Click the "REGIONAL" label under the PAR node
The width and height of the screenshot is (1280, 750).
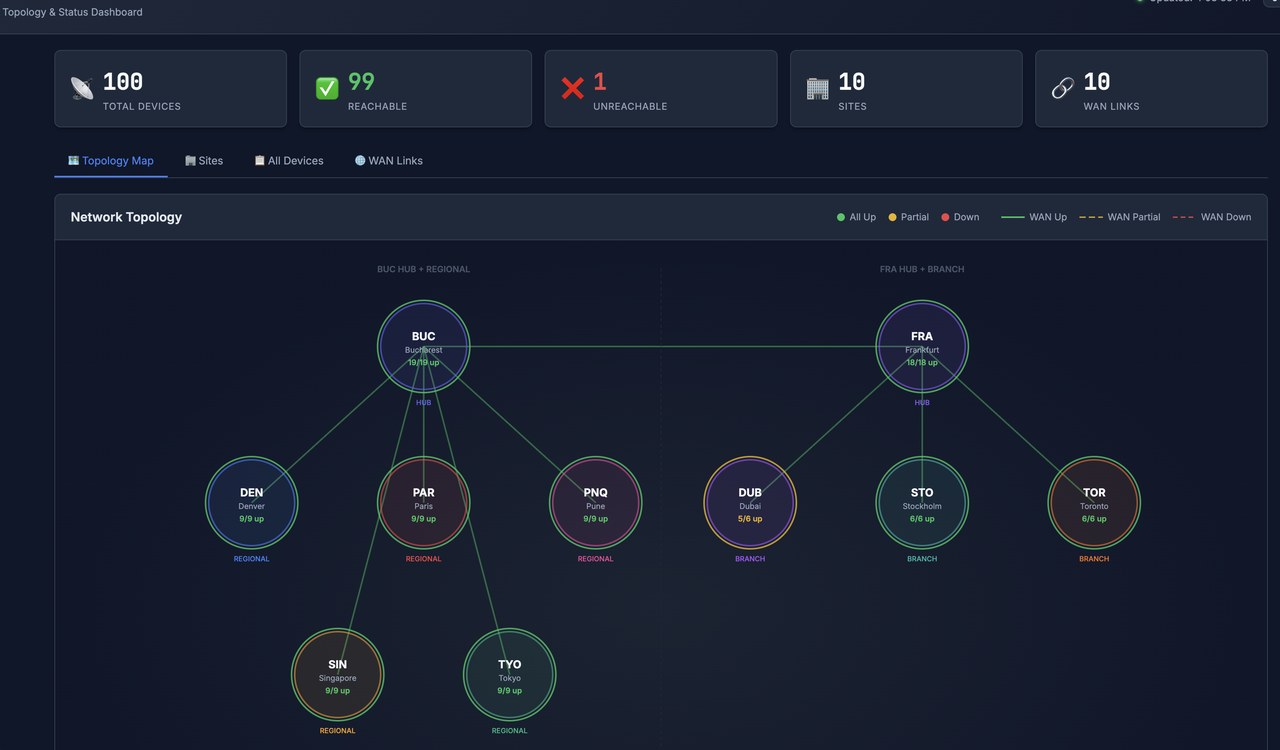[x=424, y=559]
